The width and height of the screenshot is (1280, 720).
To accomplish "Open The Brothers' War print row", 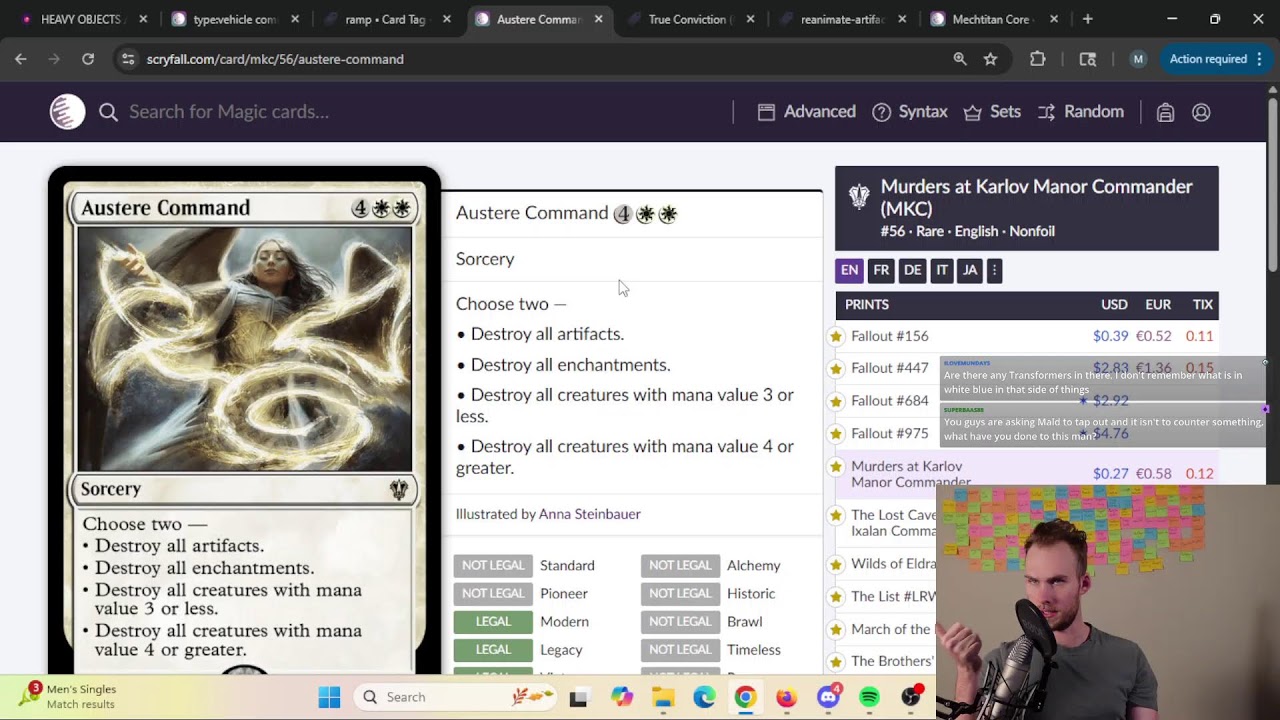I will click(892, 661).
